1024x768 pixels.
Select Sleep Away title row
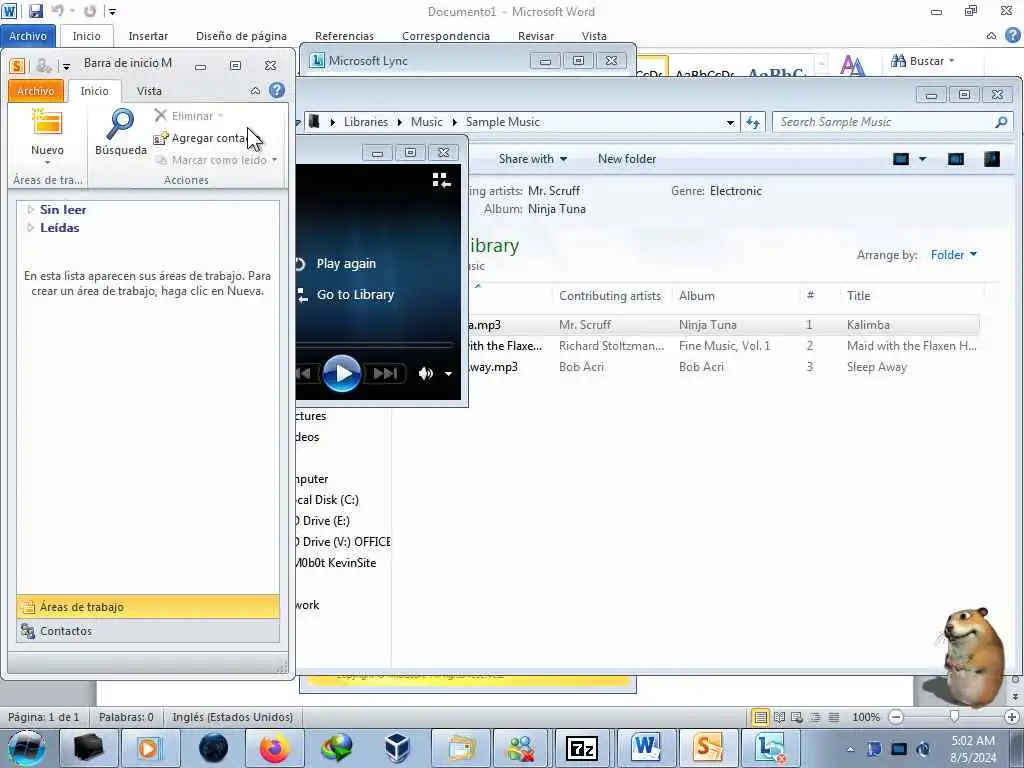876,367
